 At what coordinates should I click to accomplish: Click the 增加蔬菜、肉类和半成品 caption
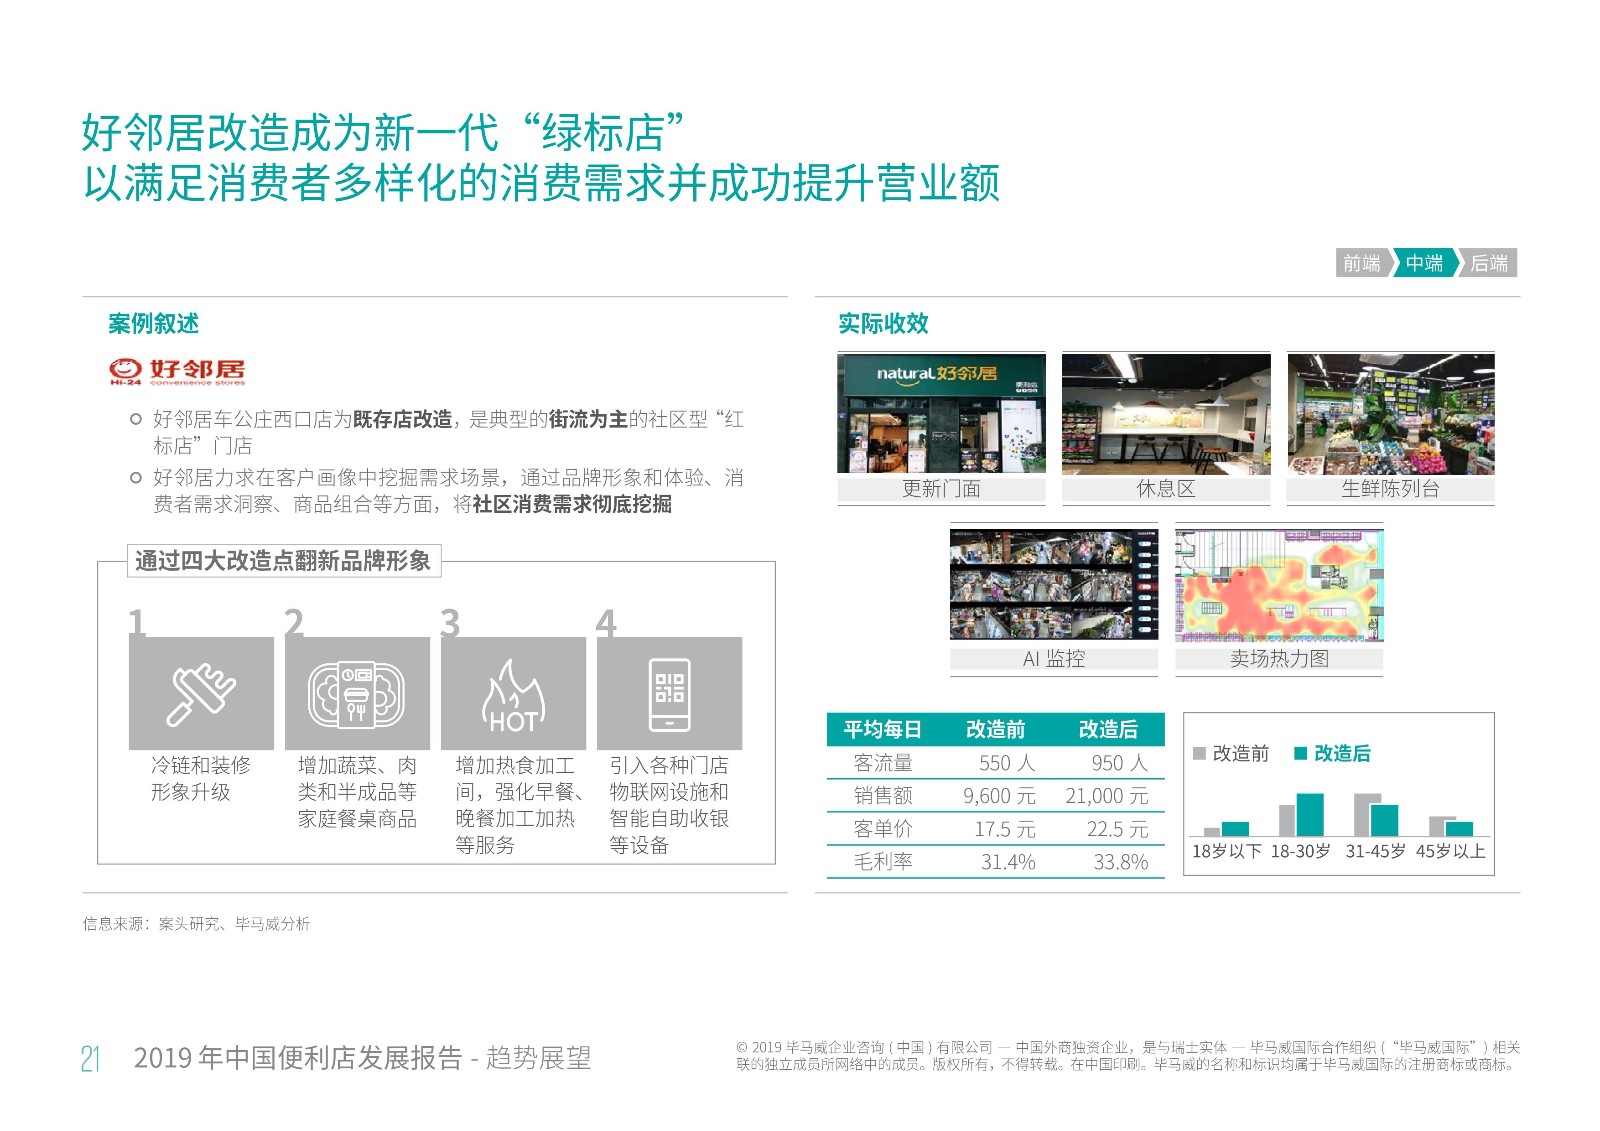click(357, 792)
